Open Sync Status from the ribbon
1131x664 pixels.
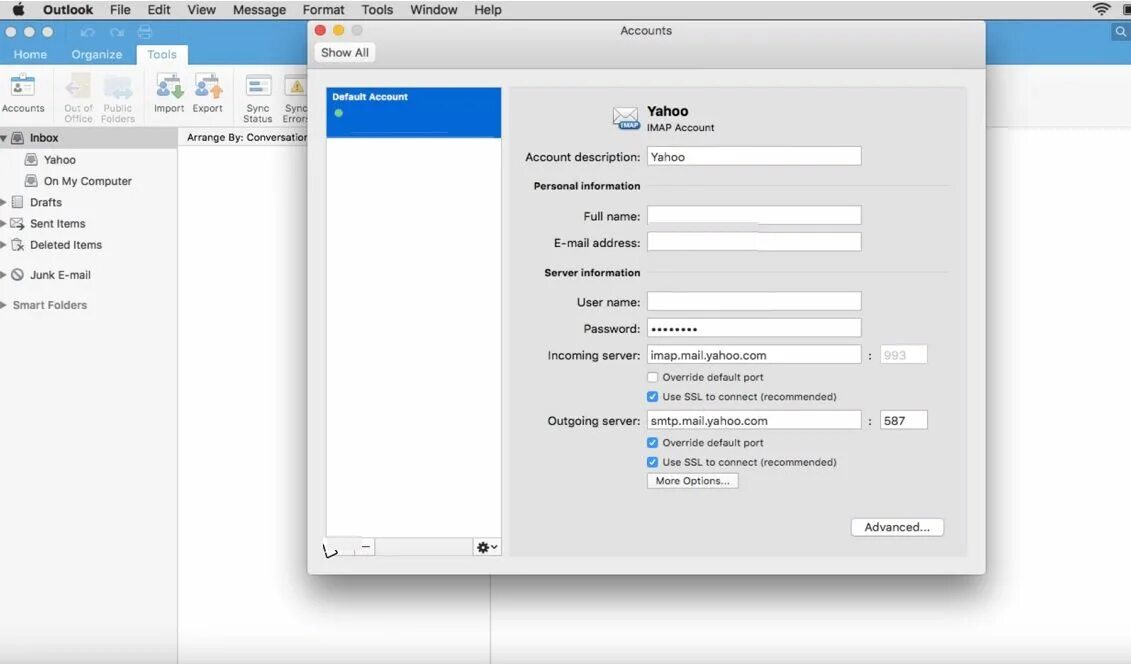pos(258,98)
